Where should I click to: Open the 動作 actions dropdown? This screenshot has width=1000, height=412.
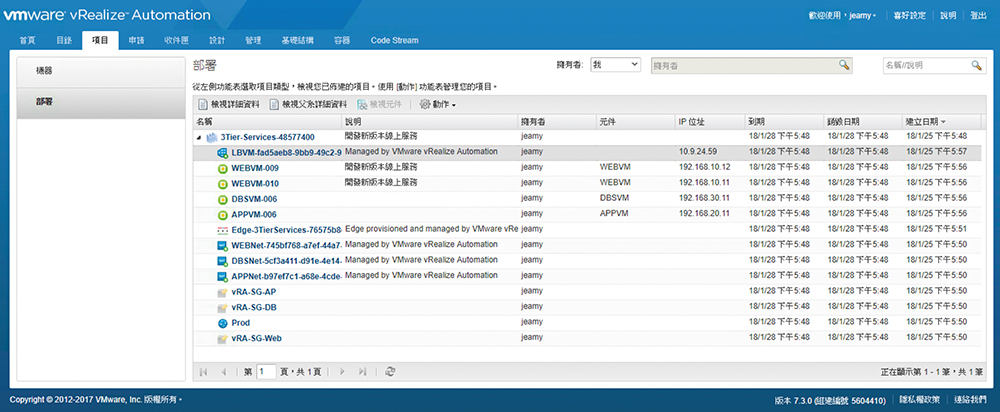[438, 104]
